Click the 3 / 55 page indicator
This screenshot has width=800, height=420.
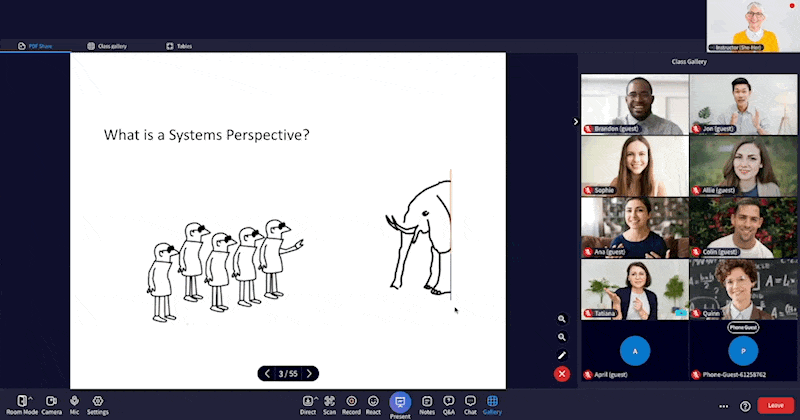pyautogui.click(x=288, y=374)
